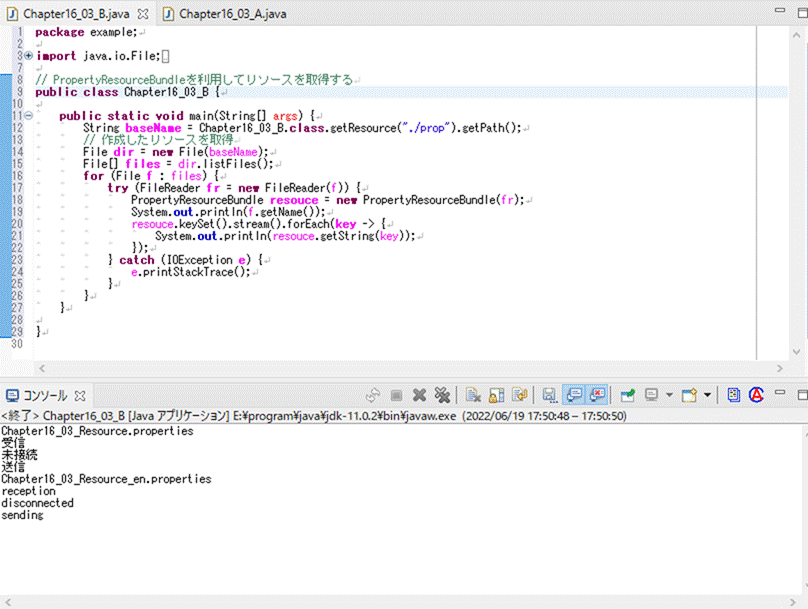Click the editor horizontal scroll right arrow
The image size is (808, 609).
(780, 368)
